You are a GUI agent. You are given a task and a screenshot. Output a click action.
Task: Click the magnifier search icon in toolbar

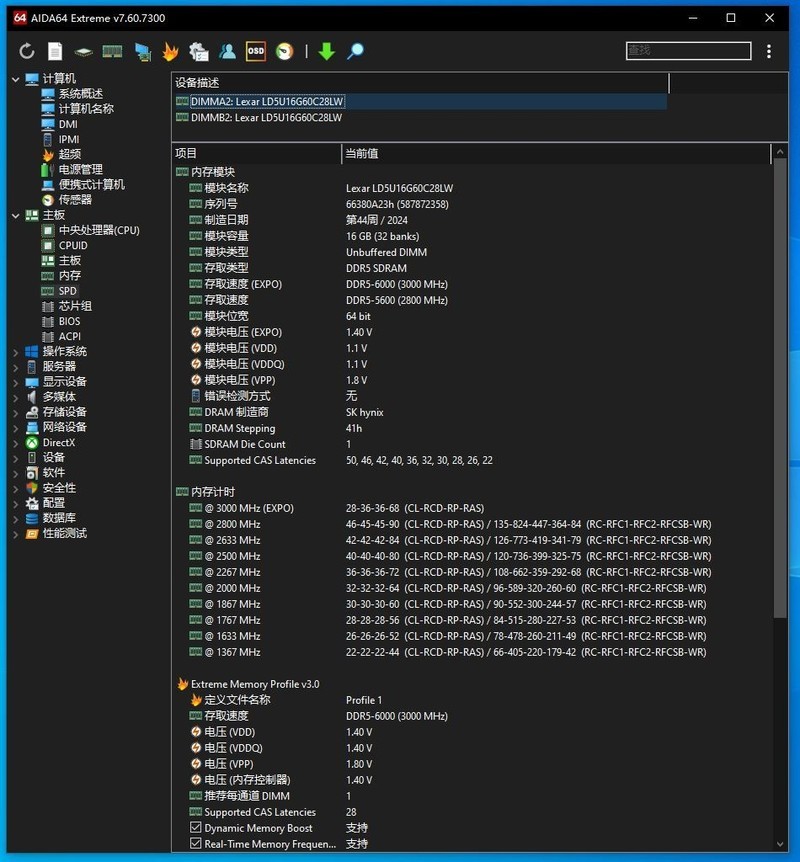click(355, 51)
